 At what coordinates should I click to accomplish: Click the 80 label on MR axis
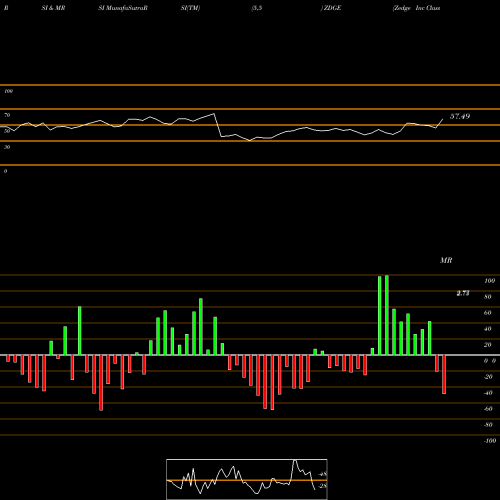pyautogui.click(x=488, y=297)
